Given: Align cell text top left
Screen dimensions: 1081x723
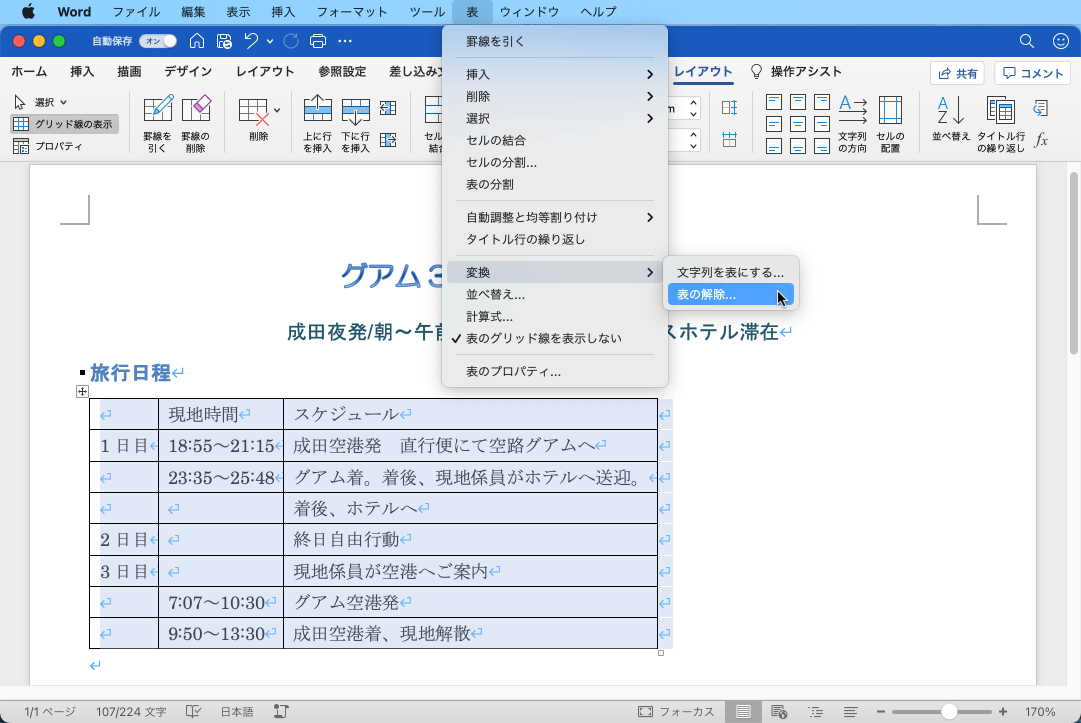Looking at the screenshot, I should [774, 103].
